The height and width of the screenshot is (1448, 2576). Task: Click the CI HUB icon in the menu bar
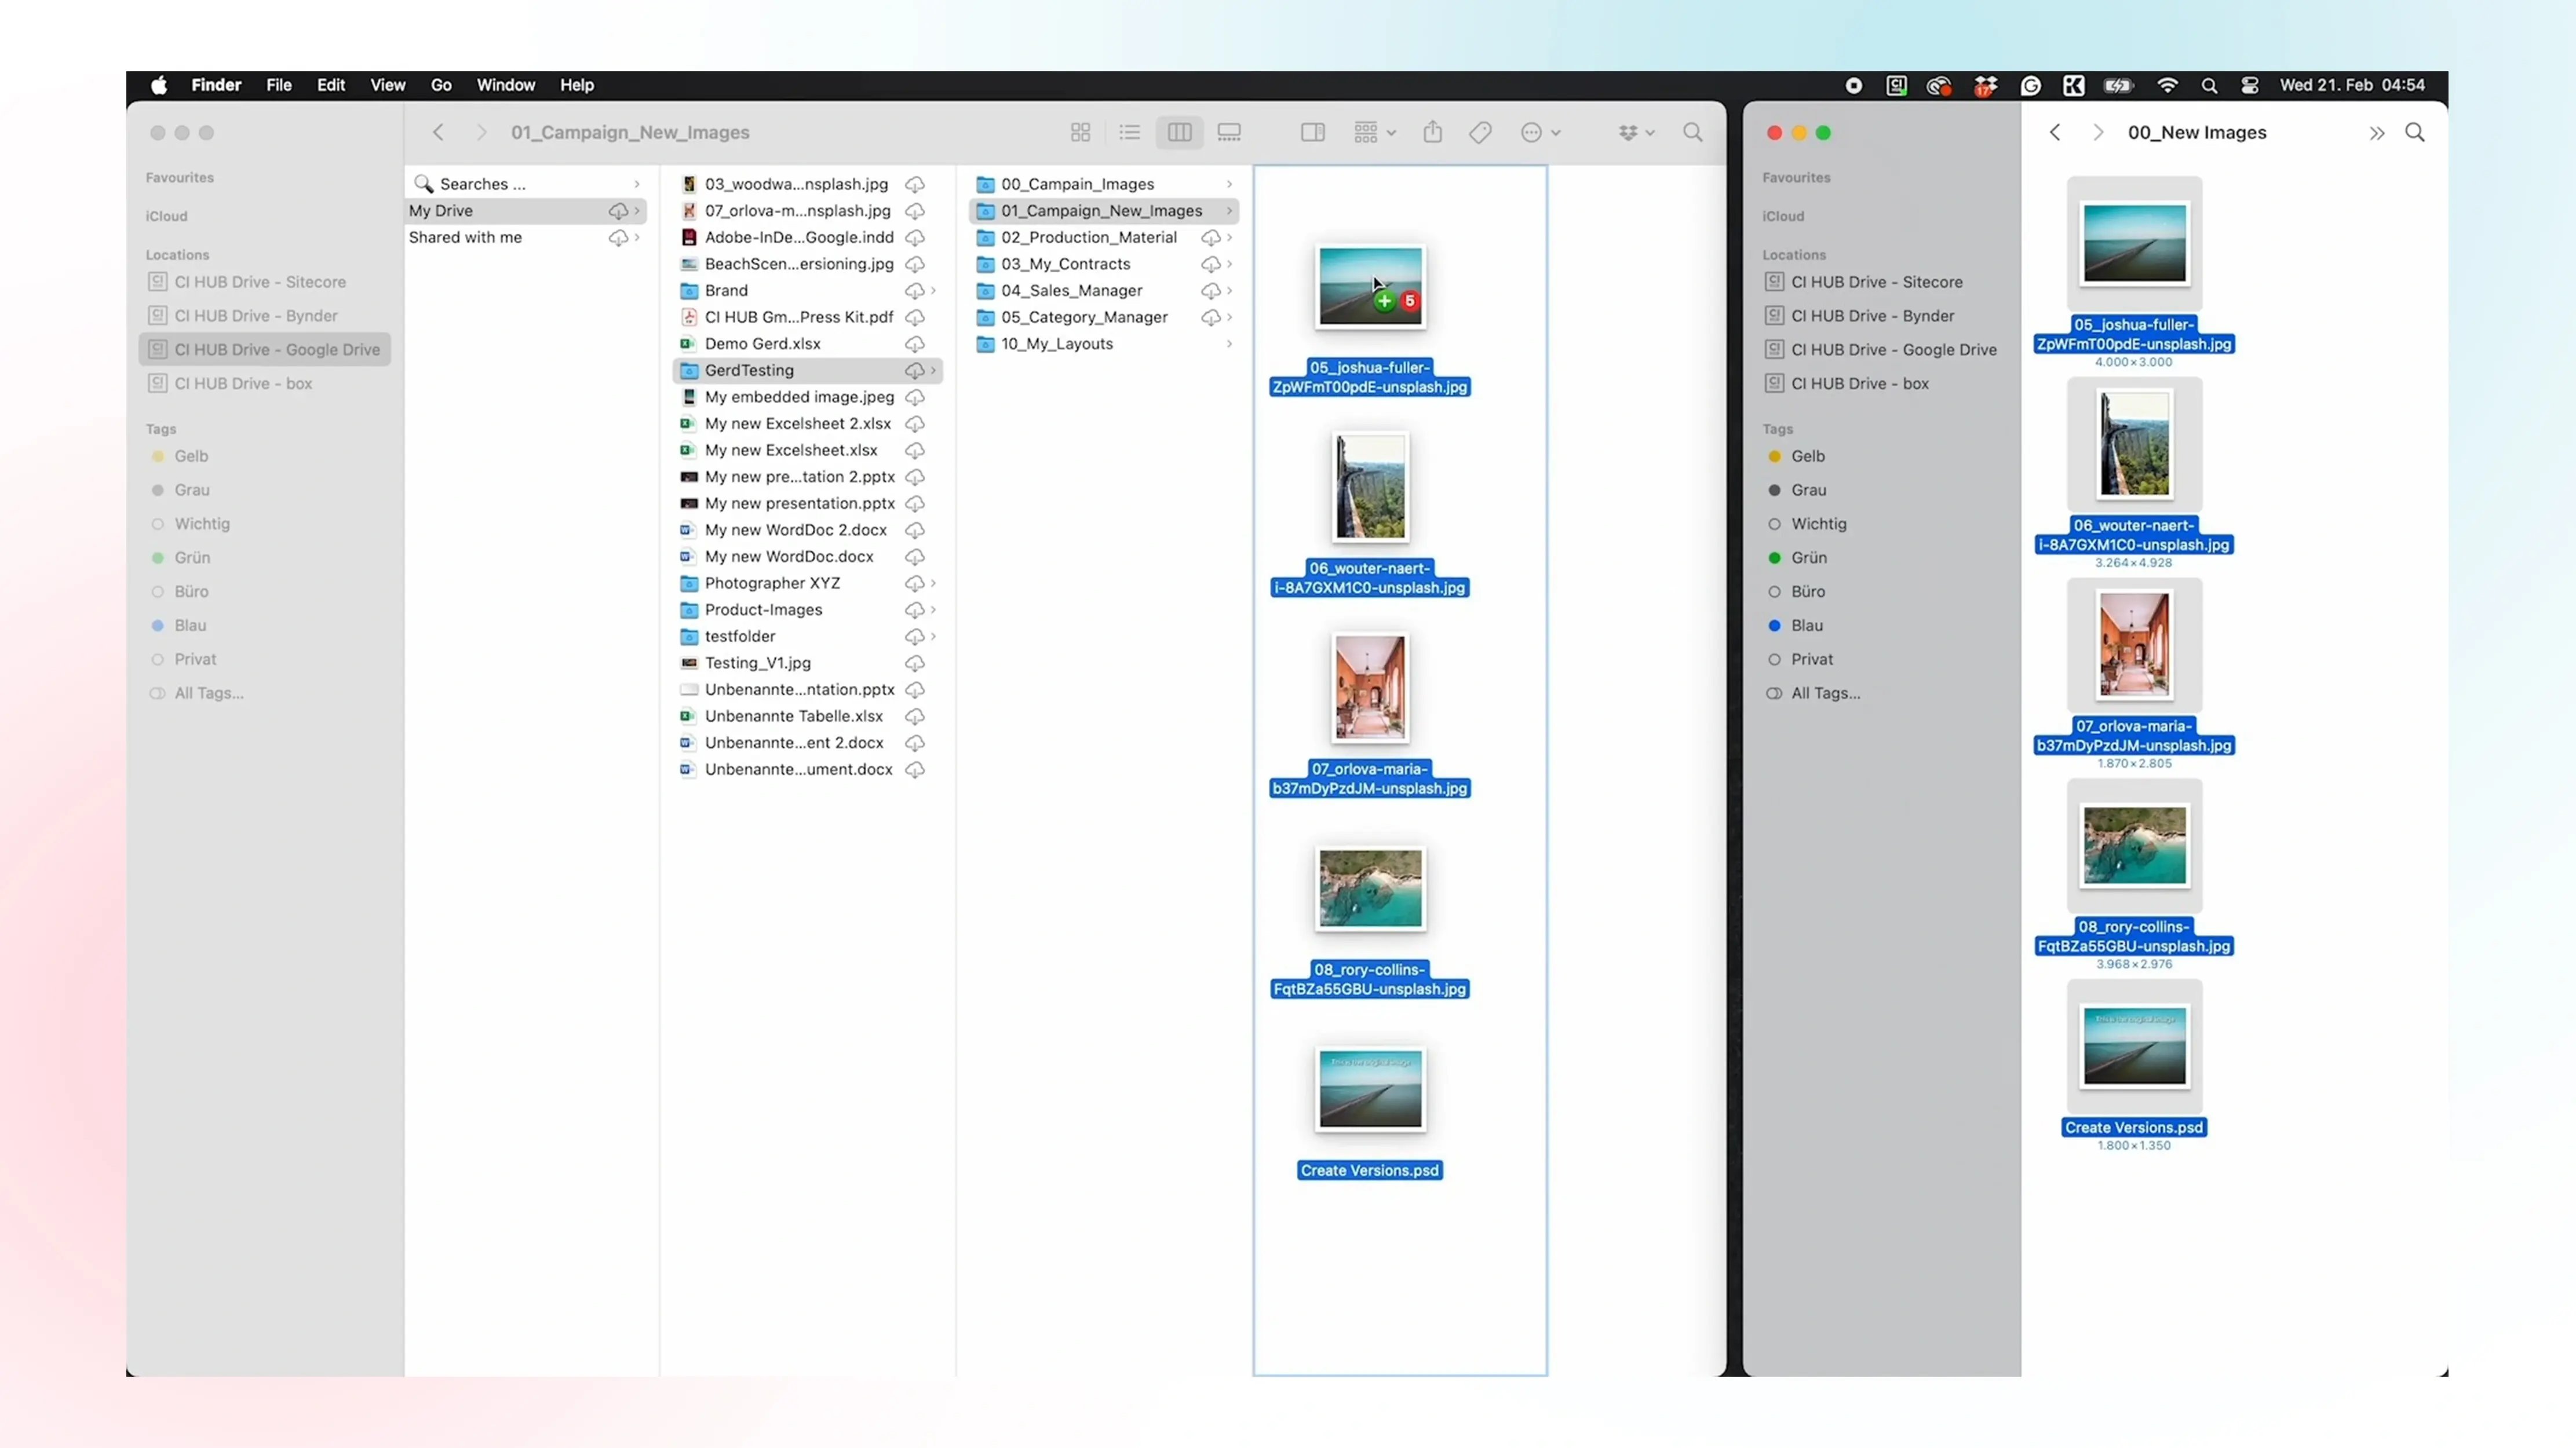[1896, 86]
